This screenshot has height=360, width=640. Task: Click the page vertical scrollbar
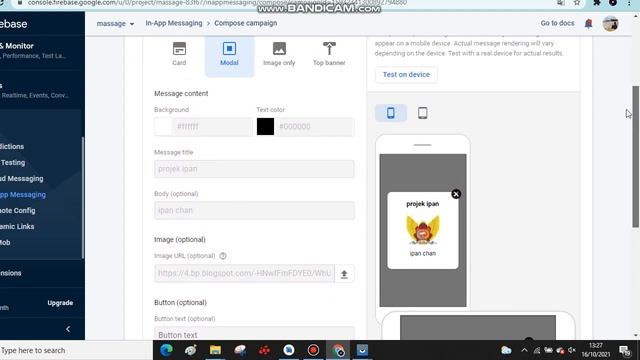click(636, 157)
